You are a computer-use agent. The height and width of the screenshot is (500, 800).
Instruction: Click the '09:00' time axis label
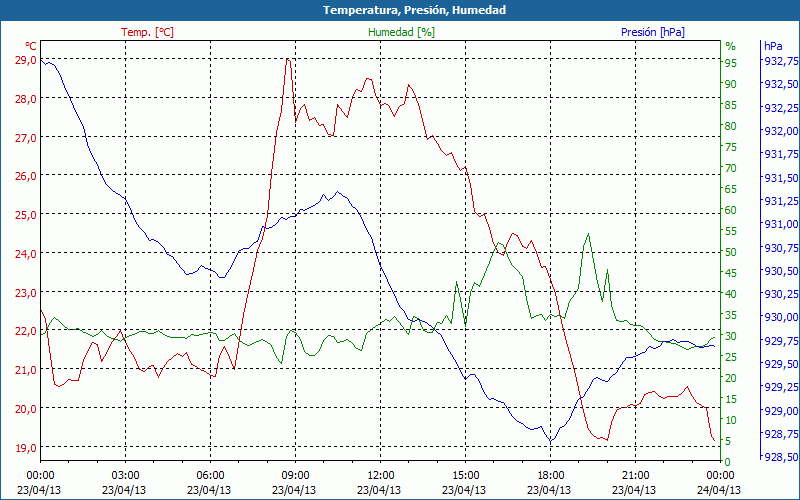295,475
